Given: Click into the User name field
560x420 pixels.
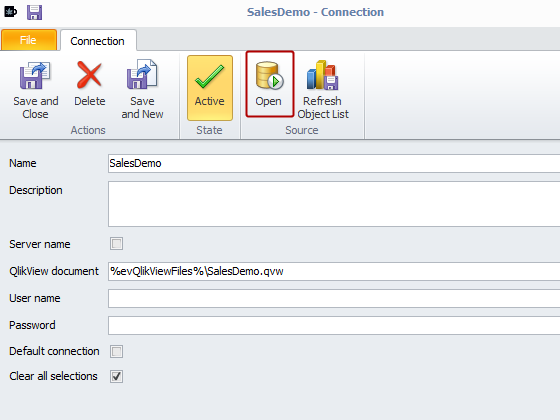Looking at the screenshot, I should (x=334, y=298).
